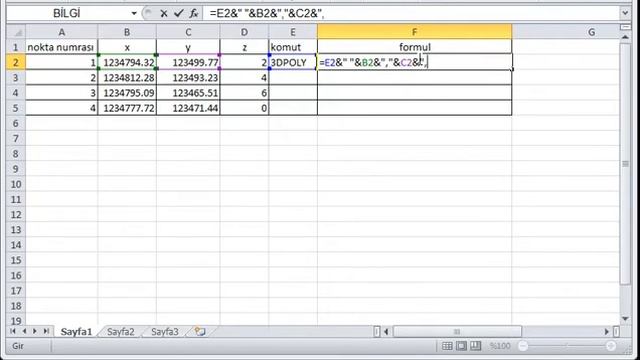
Task: Click the 3DPOLY cell
Action: pyautogui.click(x=293, y=62)
